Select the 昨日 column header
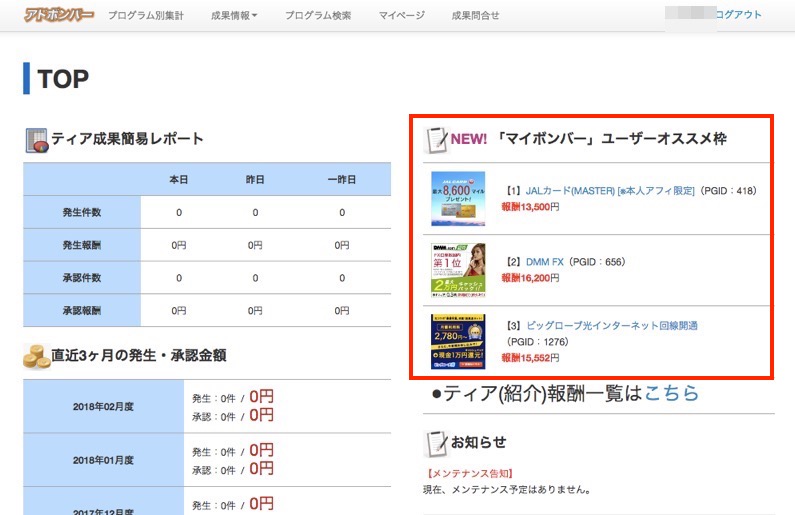The height and width of the screenshot is (515, 795). pyautogui.click(x=255, y=179)
